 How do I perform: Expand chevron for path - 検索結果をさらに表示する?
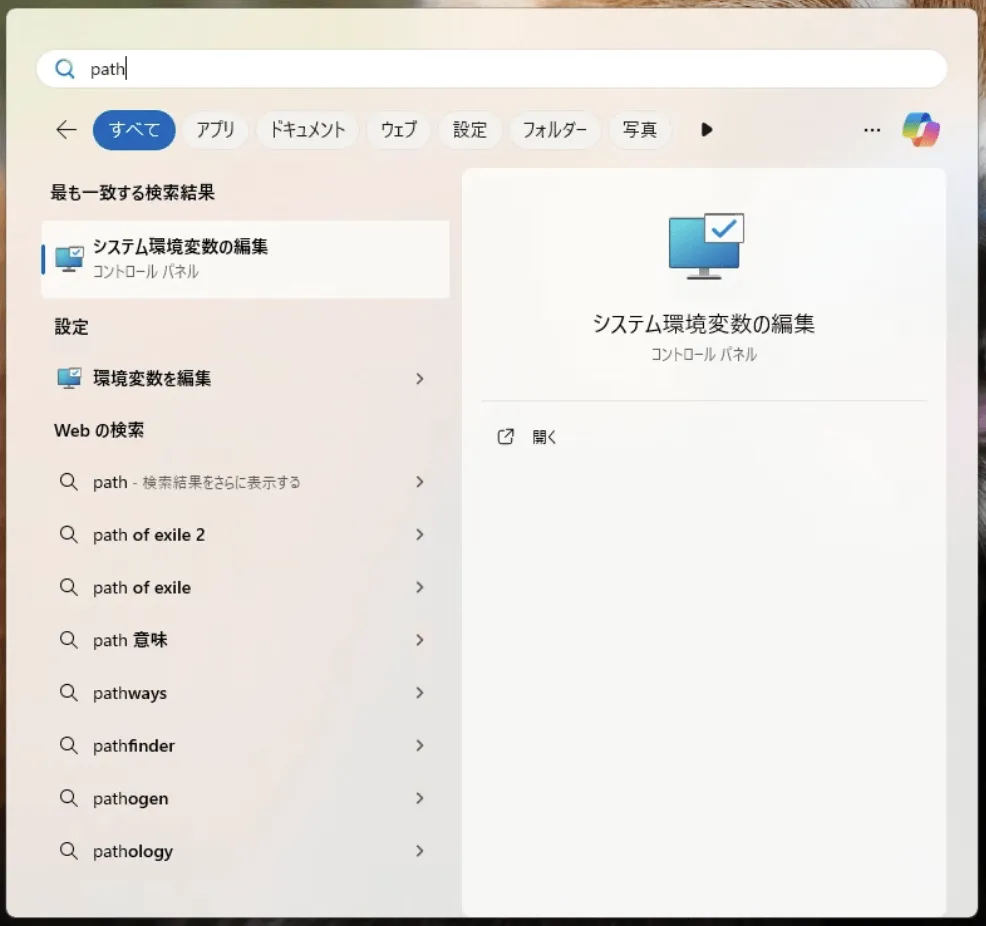click(419, 482)
